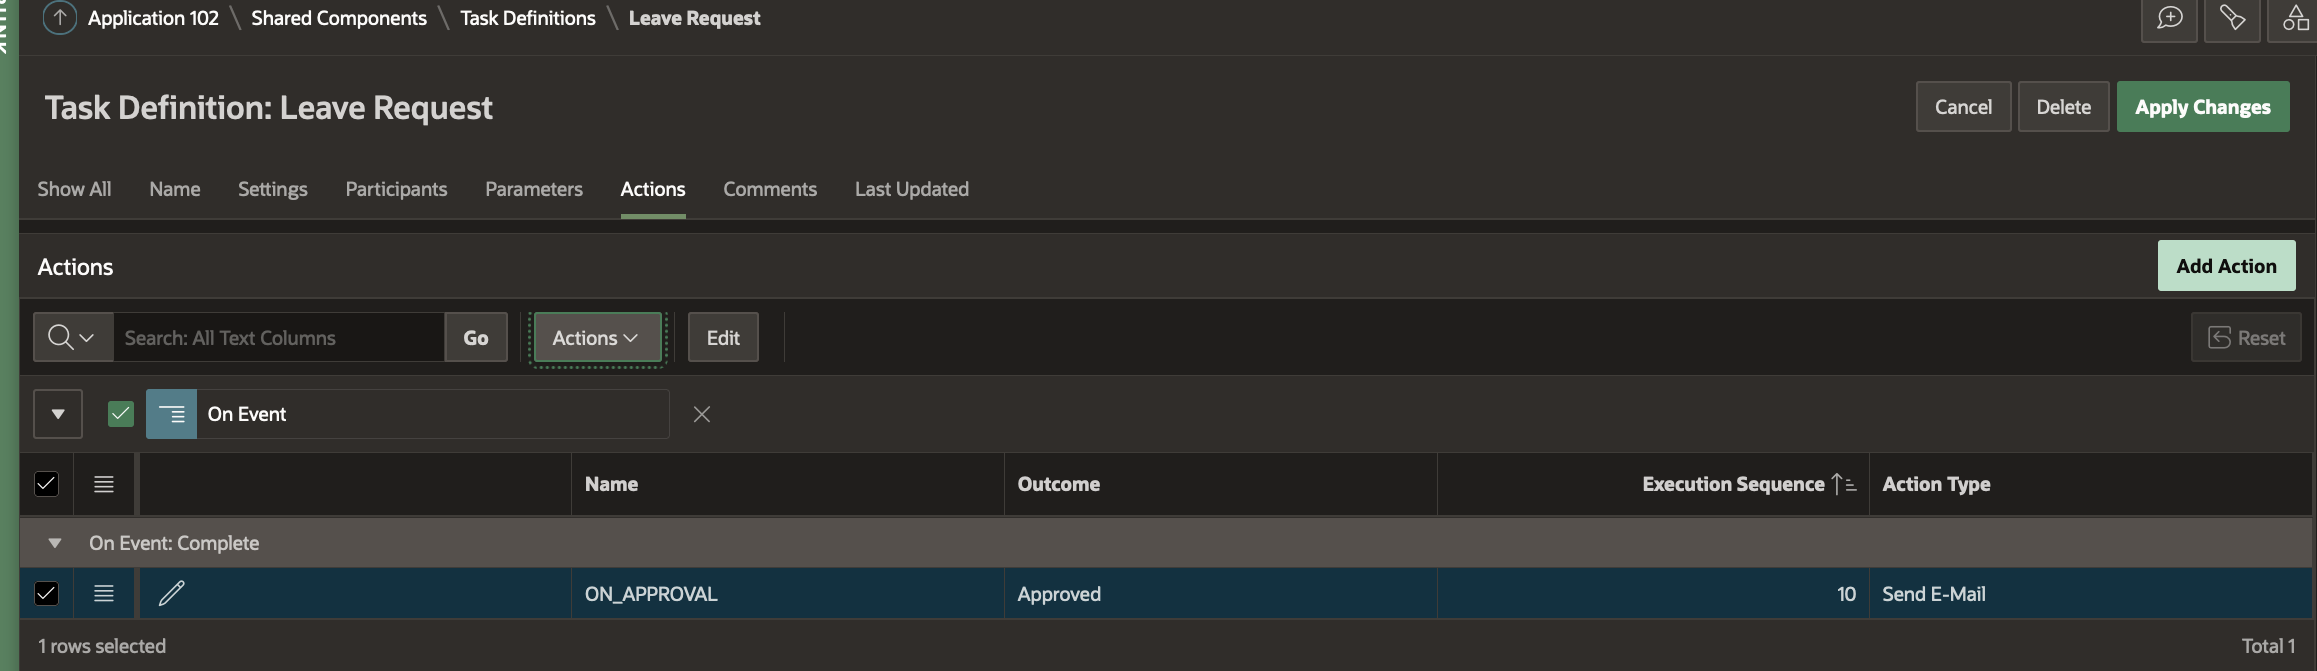Toggle the select-all rows checkbox

click(x=46, y=484)
